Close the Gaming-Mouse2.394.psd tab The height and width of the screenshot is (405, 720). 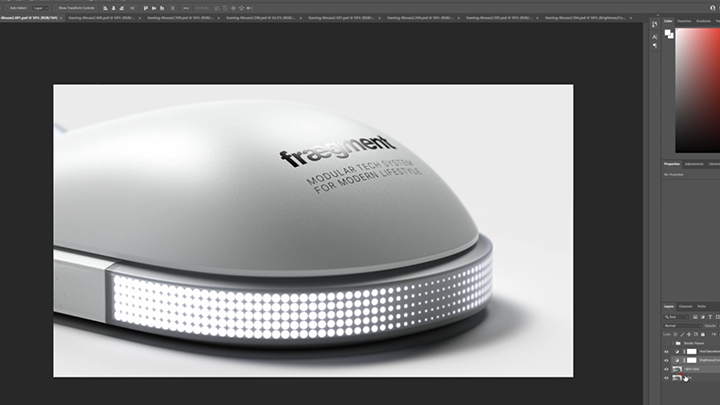coord(630,18)
